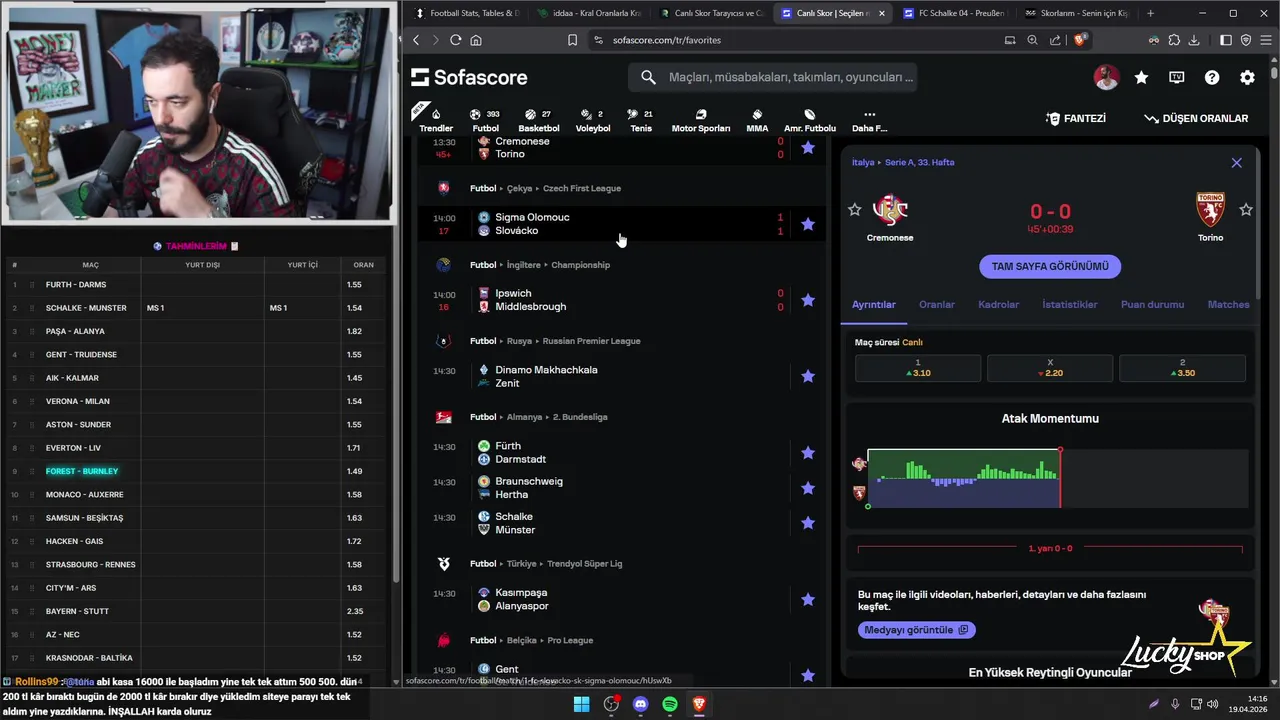Open Discord from the taskbar
Image resolution: width=1280 pixels, height=720 pixels.
coord(641,704)
